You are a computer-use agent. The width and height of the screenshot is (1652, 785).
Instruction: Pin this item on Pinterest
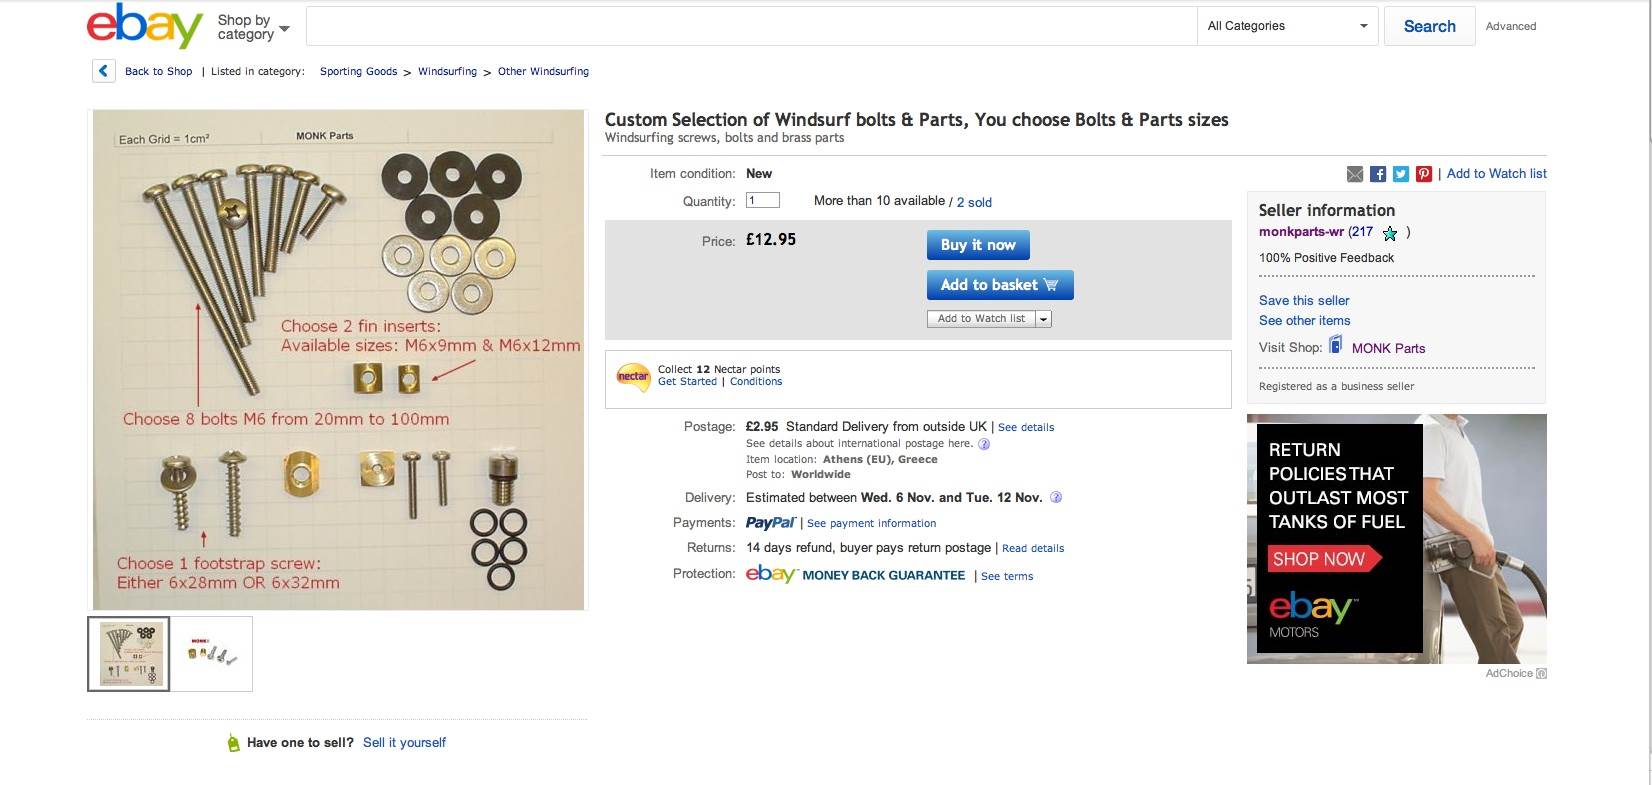[1424, 174]
